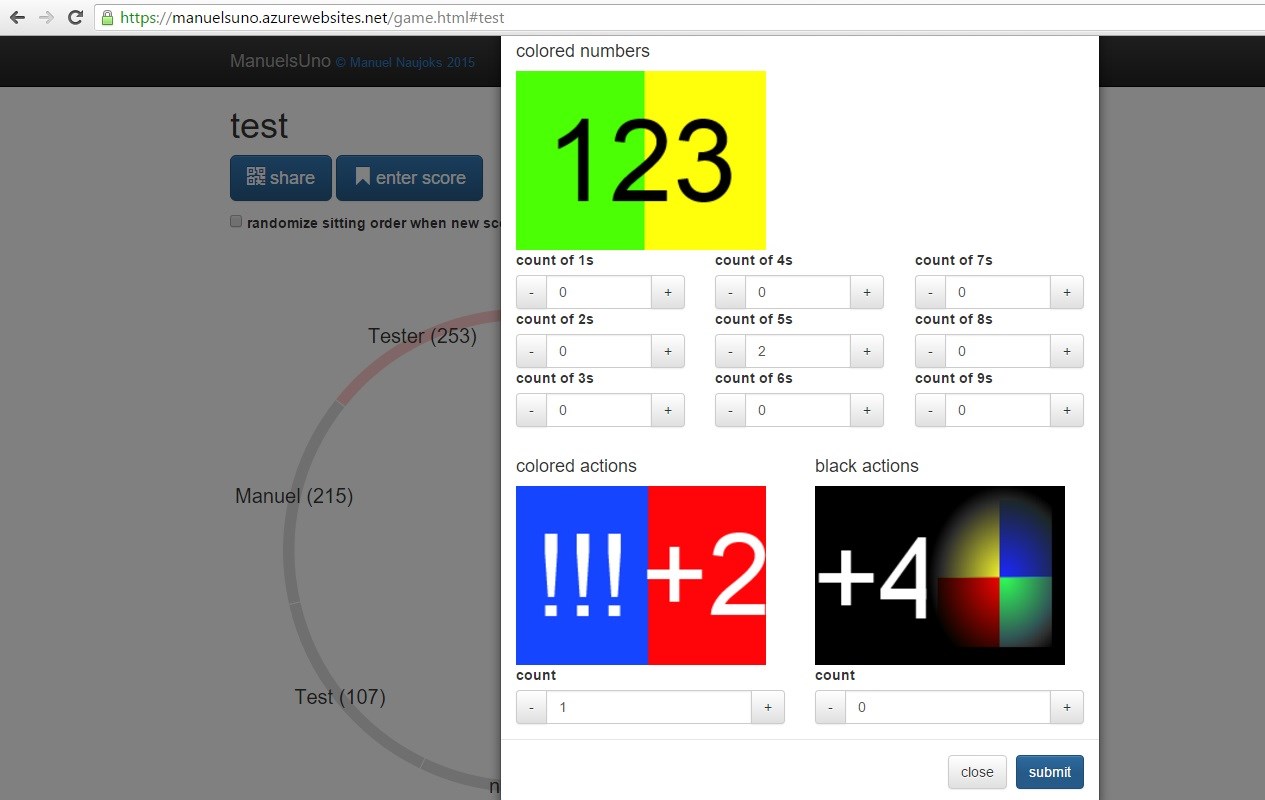Click the colored numbers 123 image
This screenshot has width=1265, height=800.
point(640,160)
